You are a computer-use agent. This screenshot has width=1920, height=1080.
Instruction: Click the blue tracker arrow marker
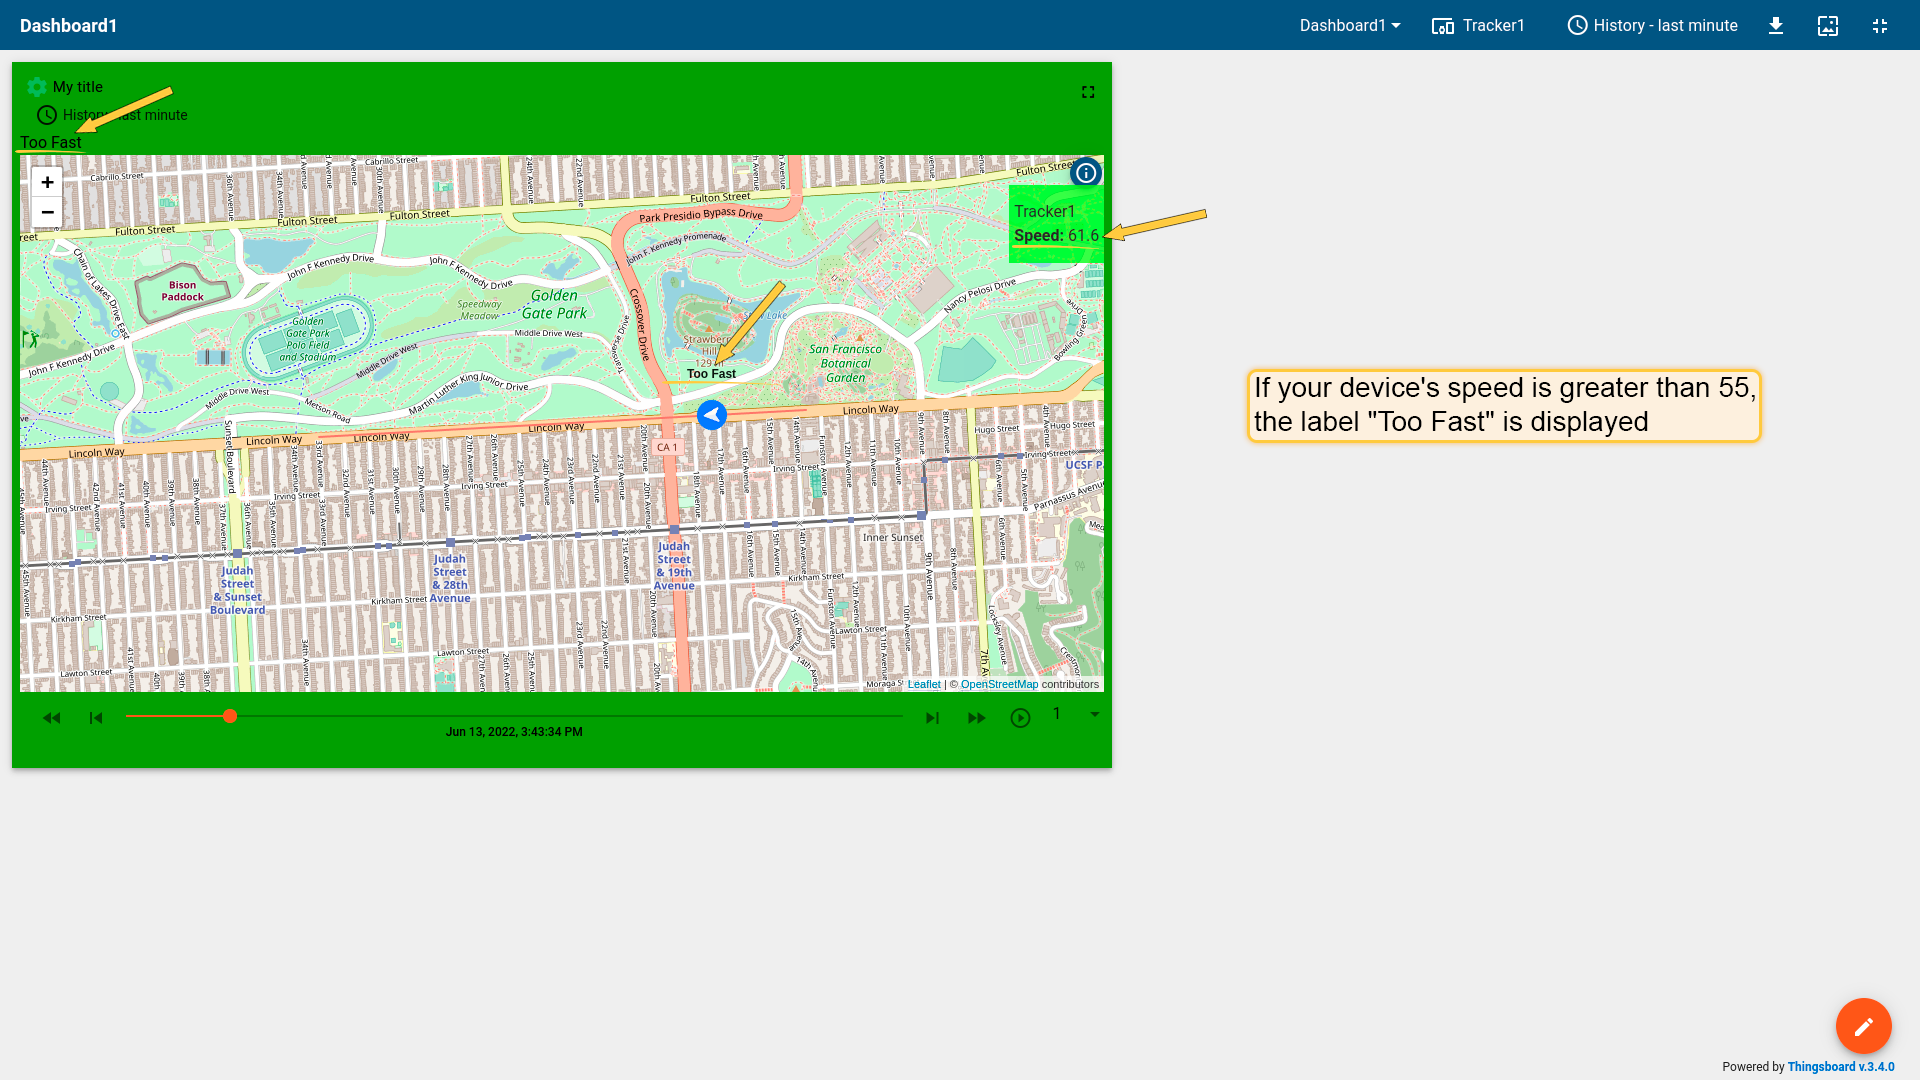(x=712, y=415)
